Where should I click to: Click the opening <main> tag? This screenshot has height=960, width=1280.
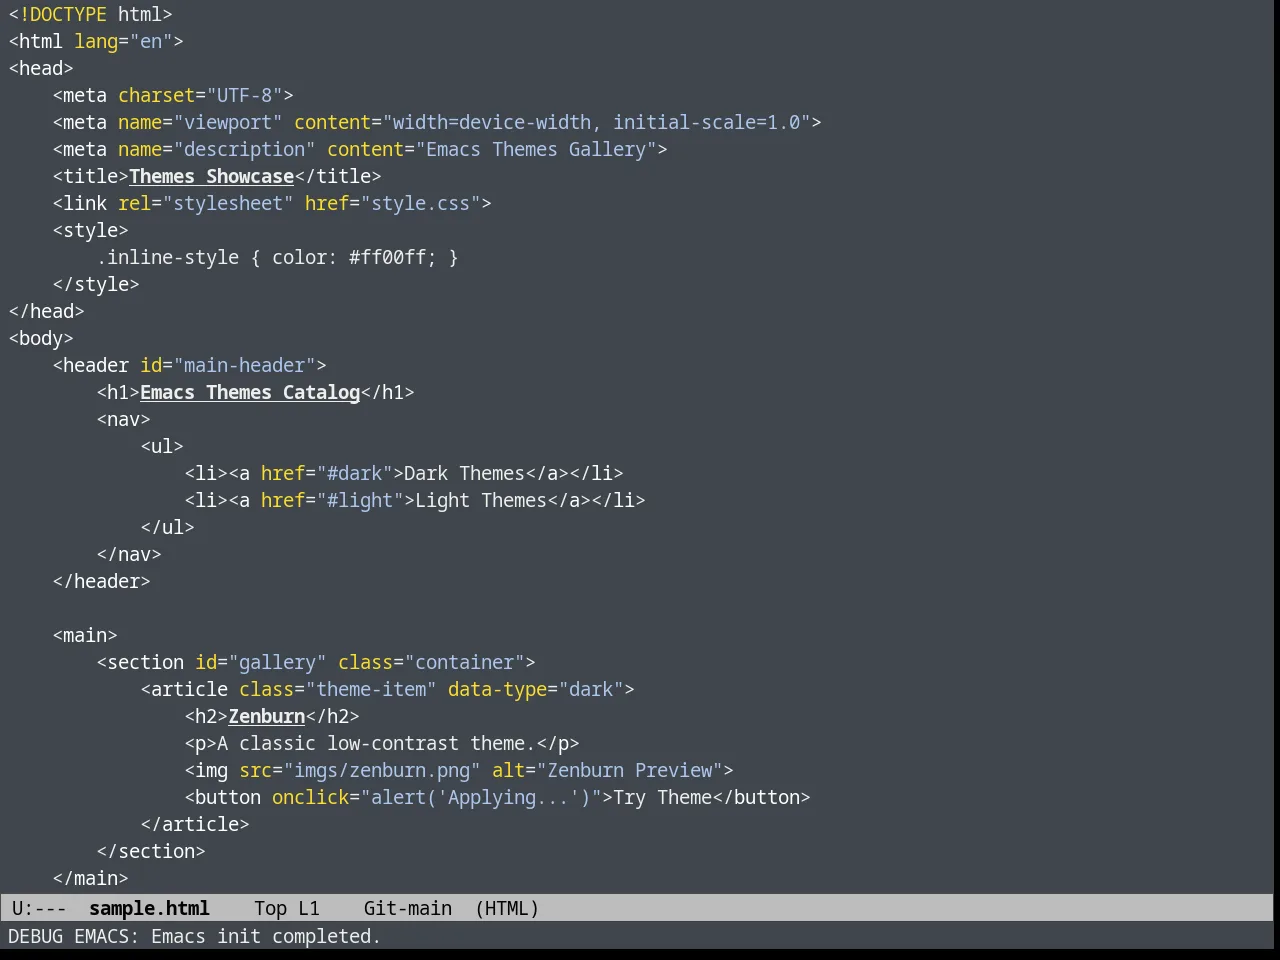tap(85, 635)
